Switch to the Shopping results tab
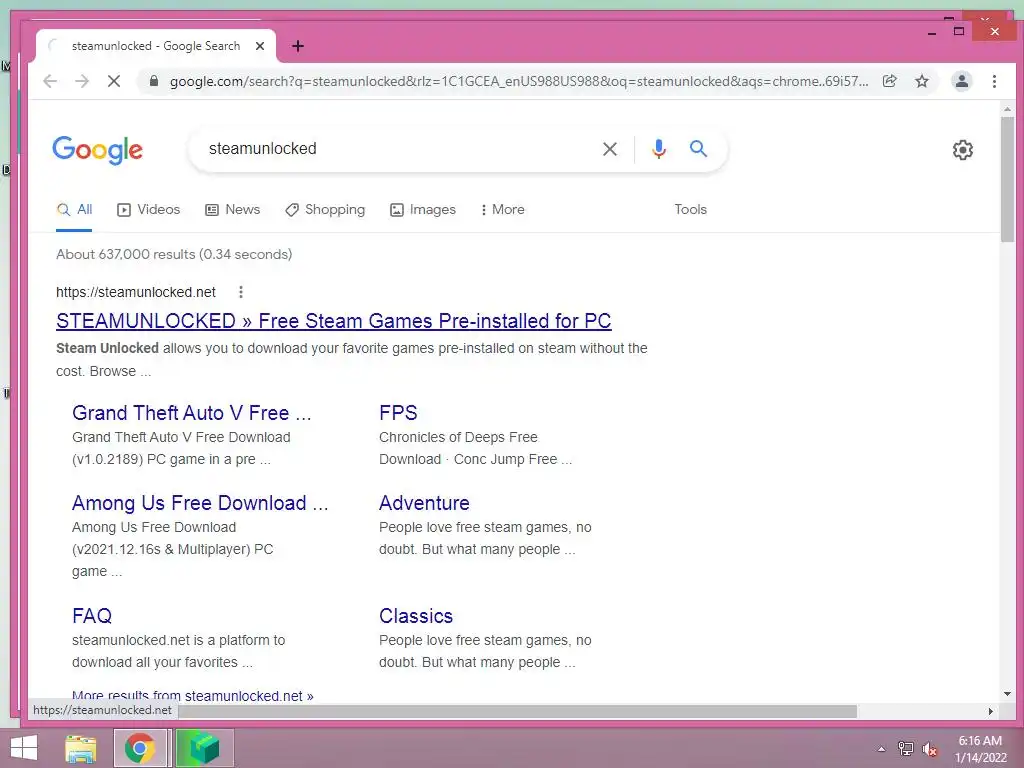Viewport: 1024px width, 768px height. pyautogui.click(x=325, y=210)
